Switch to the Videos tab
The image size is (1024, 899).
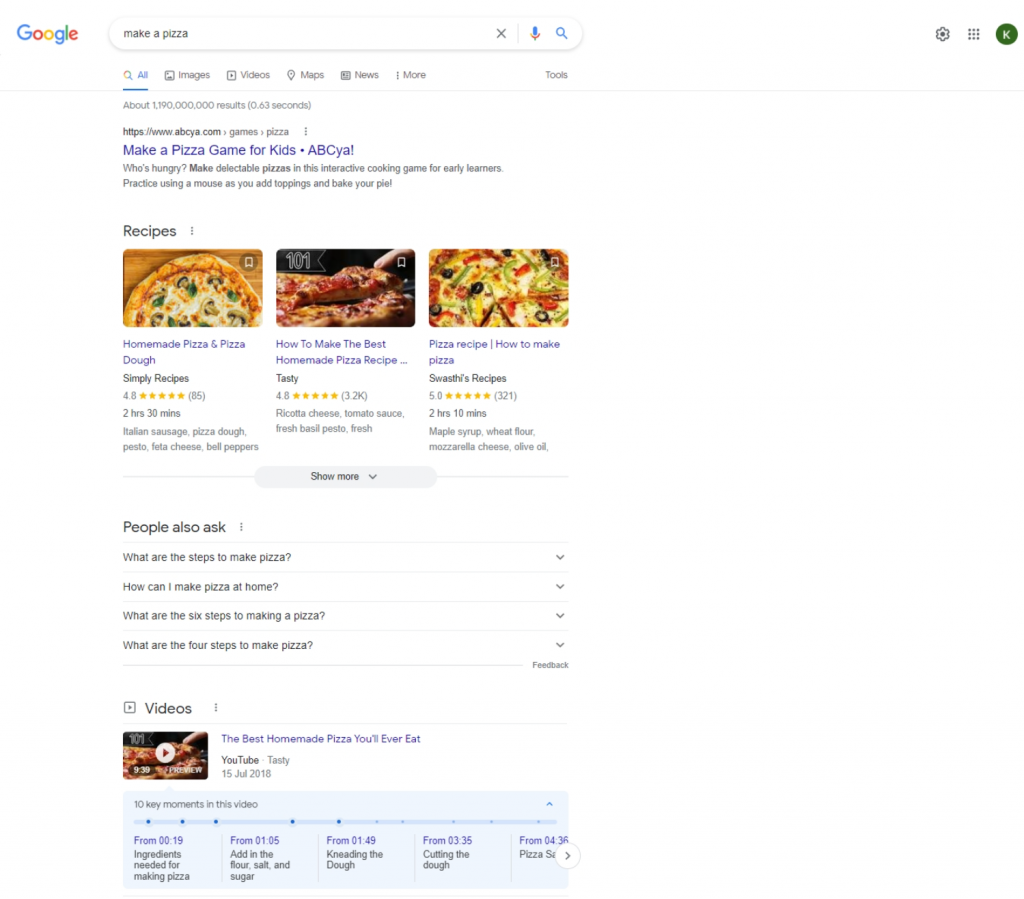click(248, 75)
